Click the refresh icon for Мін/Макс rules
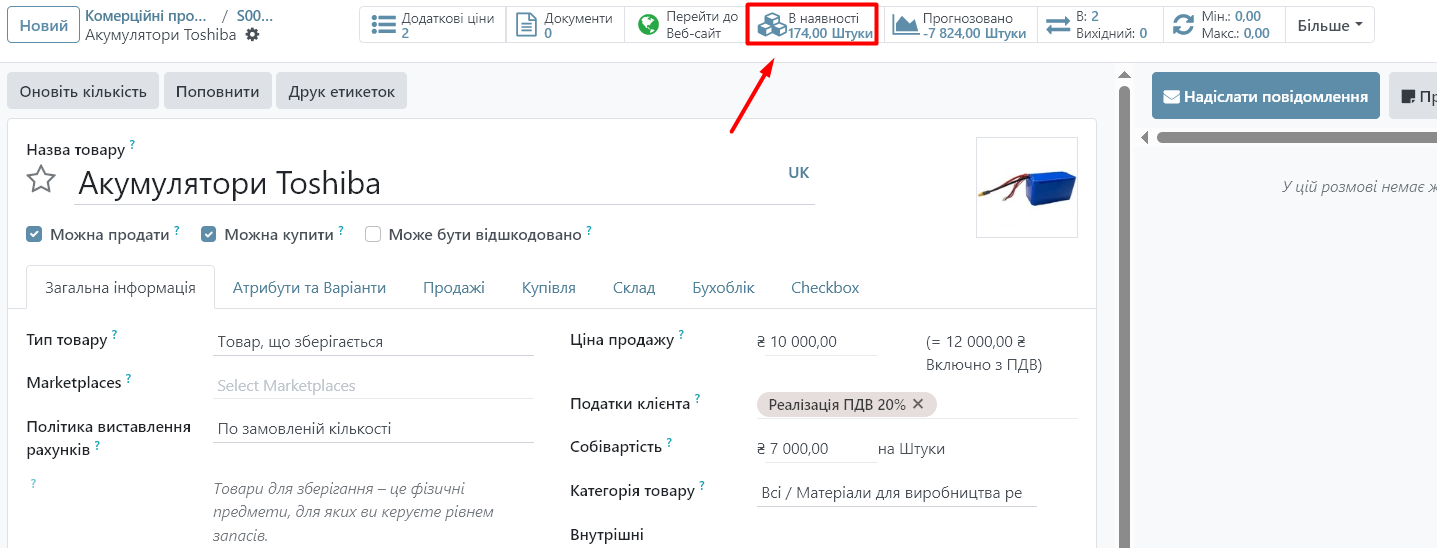This screenshot has width=1437, height=548. 1184,25
